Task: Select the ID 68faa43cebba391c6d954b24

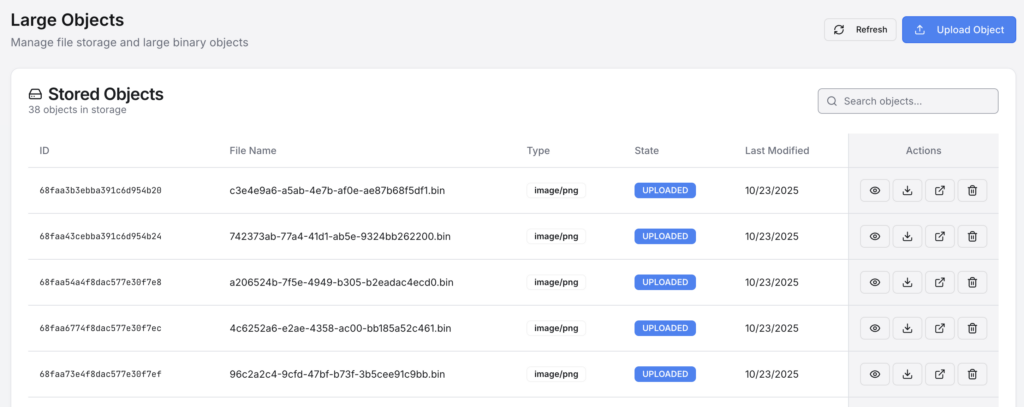Action: (100, 237)
